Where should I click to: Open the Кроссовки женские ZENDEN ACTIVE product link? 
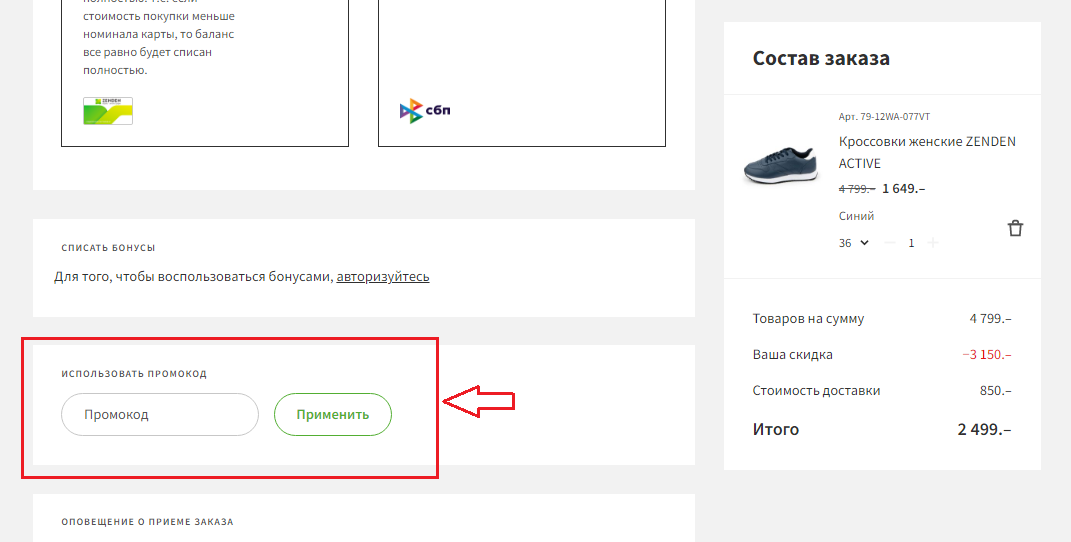coord(926,152)
